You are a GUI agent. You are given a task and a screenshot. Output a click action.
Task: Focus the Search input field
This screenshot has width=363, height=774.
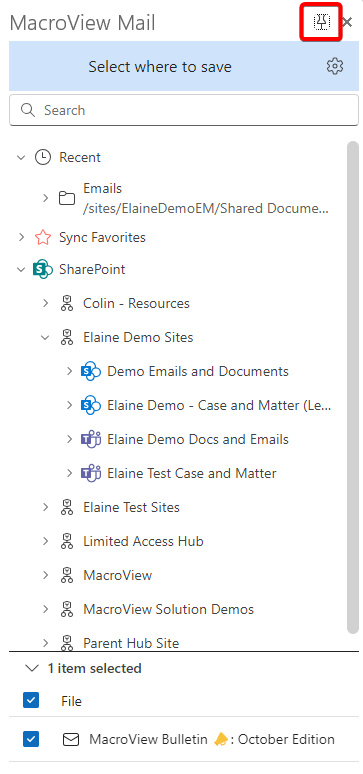point(184,110)
